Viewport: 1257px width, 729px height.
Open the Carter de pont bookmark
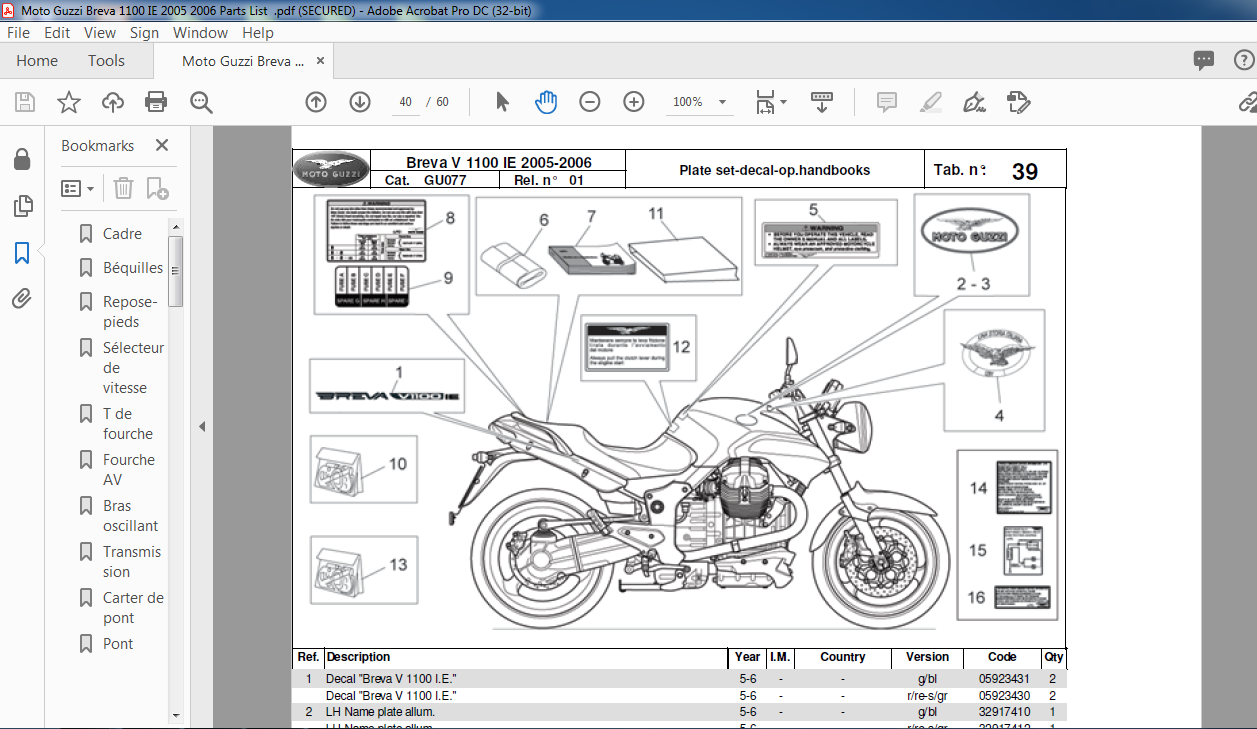[x=133, y=608]
